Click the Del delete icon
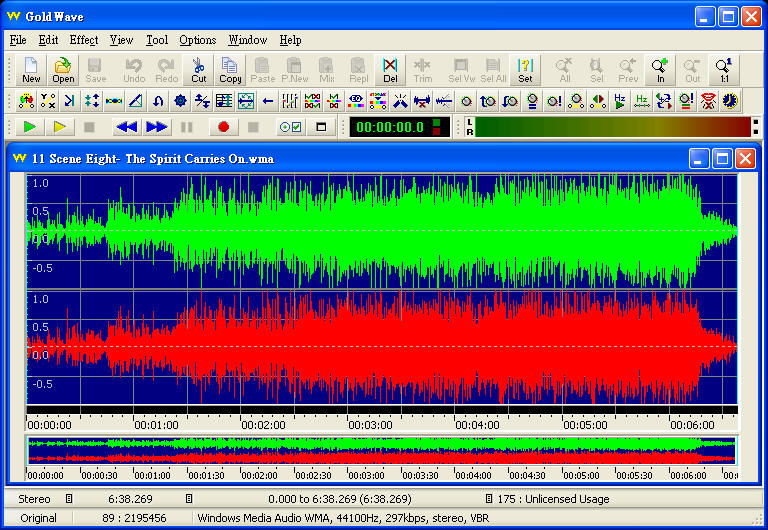The width and height of the screenshot is (768, 530). point(390,70)
